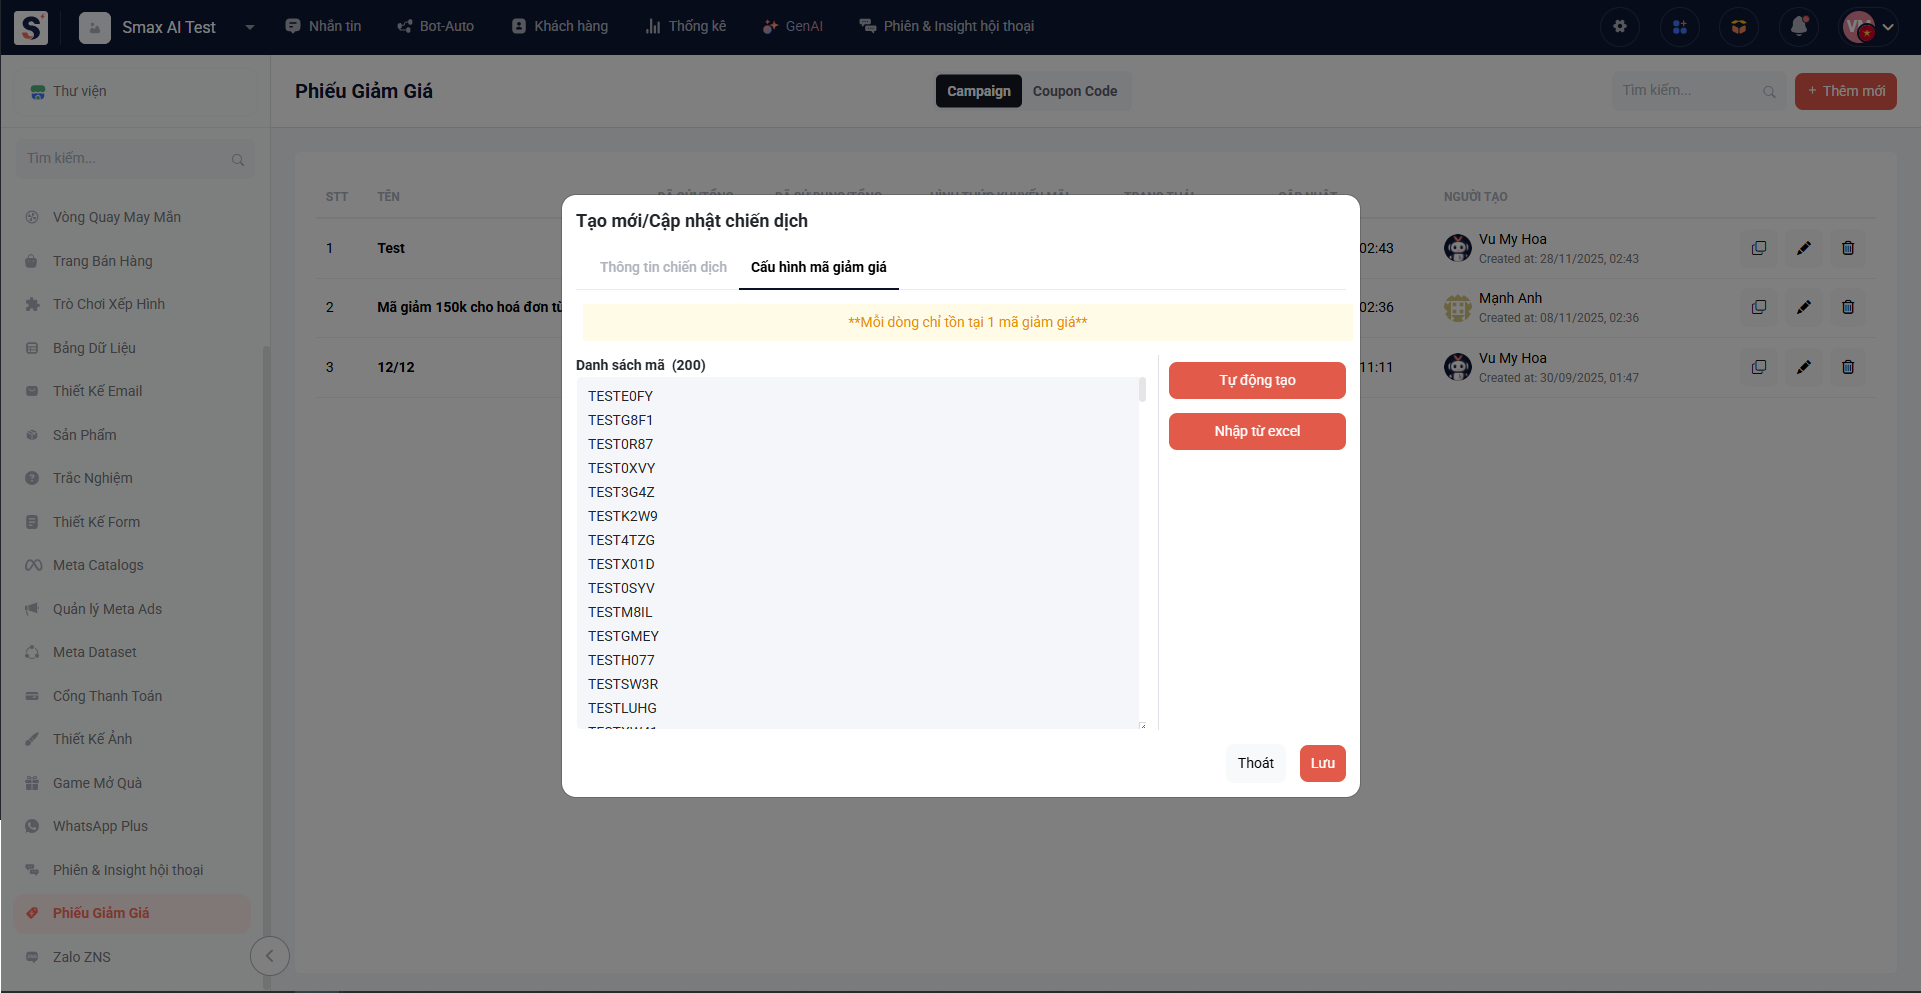Open the settings gear in top bar

point(1620,27)
